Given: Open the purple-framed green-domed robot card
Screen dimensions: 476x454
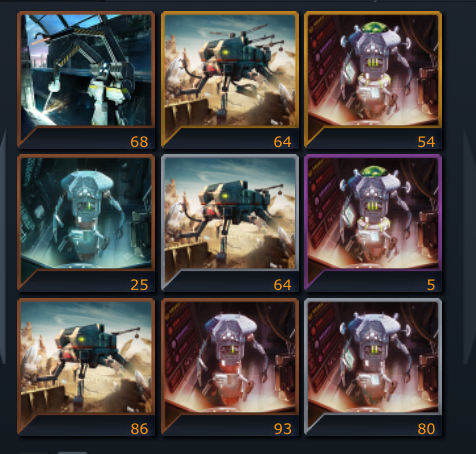Looking at the screenshot, I should (373, 223).
